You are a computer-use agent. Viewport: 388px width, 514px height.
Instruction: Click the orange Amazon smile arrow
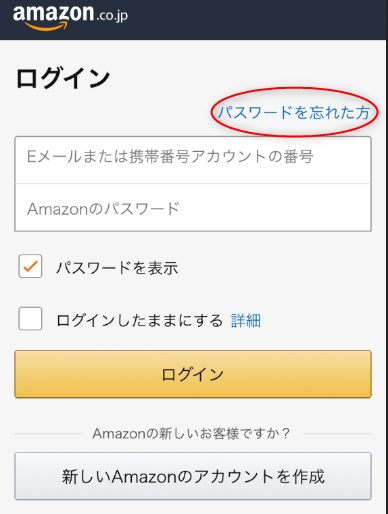tap(45, 27)
